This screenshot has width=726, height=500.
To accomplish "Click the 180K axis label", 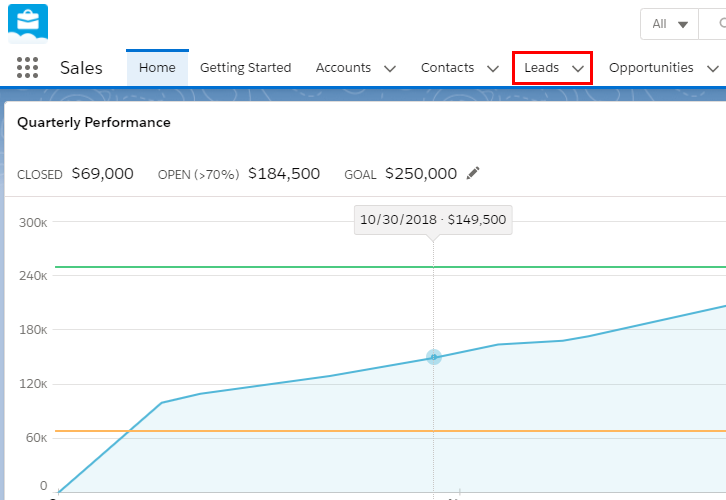I will 33,330.
